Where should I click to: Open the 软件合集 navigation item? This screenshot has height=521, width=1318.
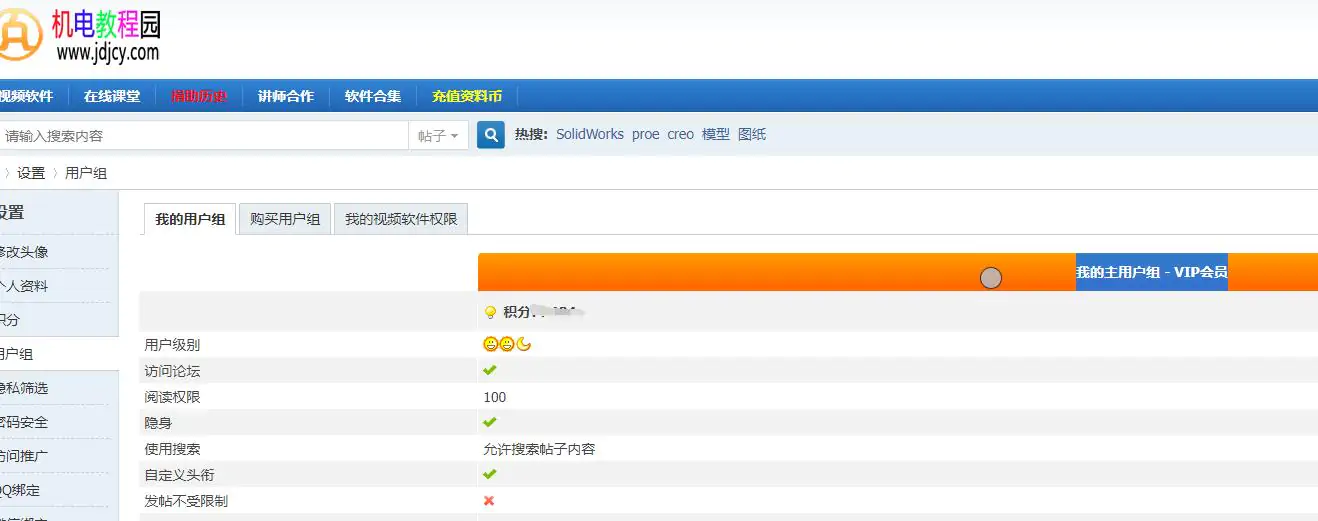(x=373, y=96)
